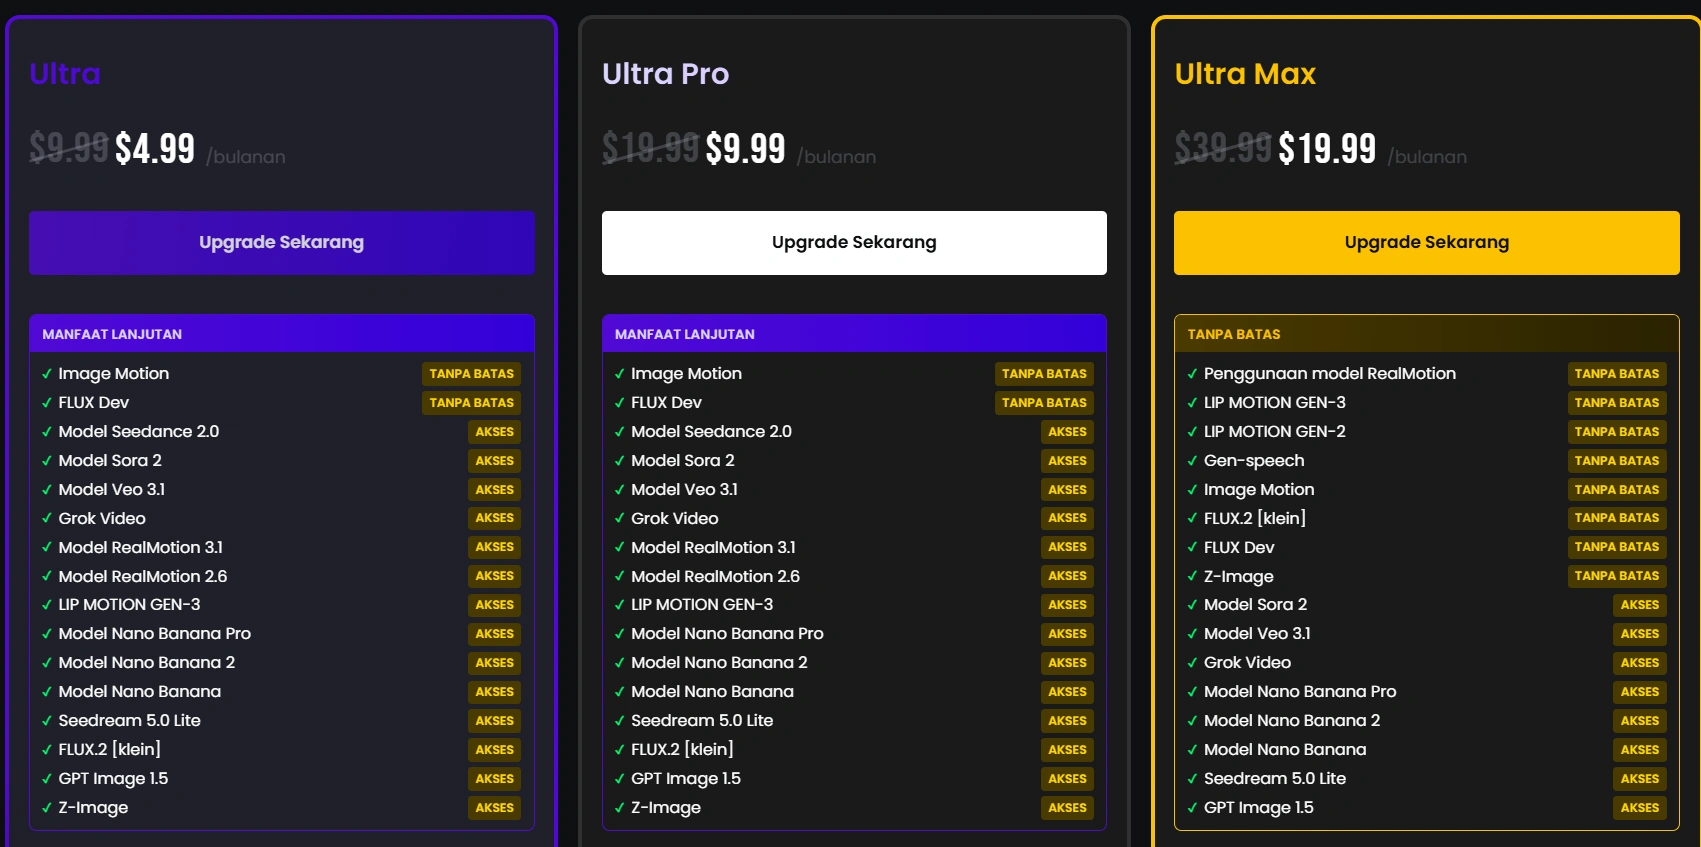The width and height of the screenshot is (1701, 847).
Task: Click checkmark beside Penggunaan model RealMotion
Action: (x=1192, y=374)
